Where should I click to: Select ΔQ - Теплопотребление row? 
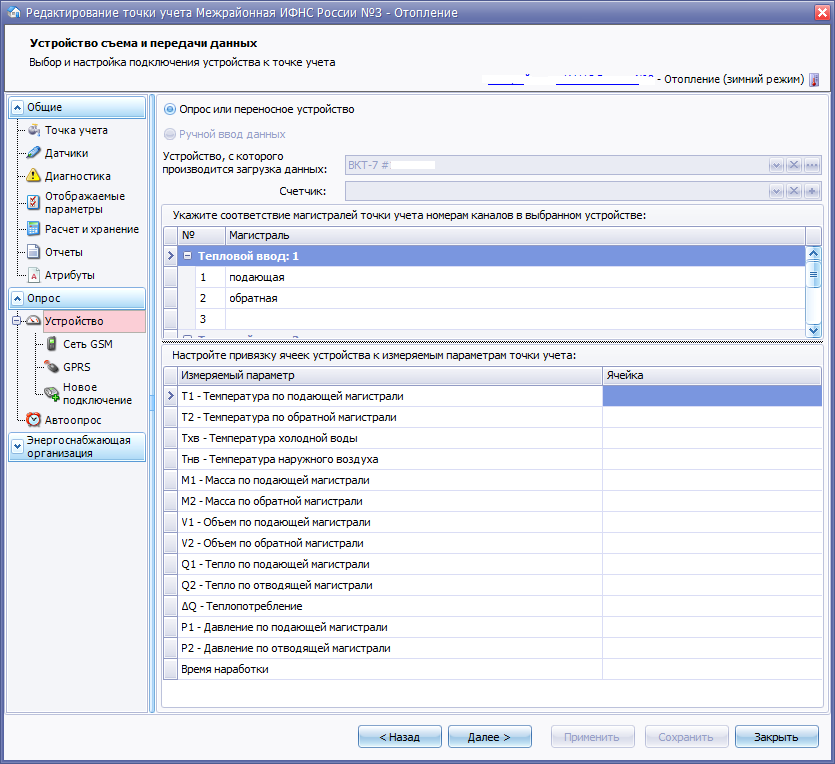tap(493, 606)
